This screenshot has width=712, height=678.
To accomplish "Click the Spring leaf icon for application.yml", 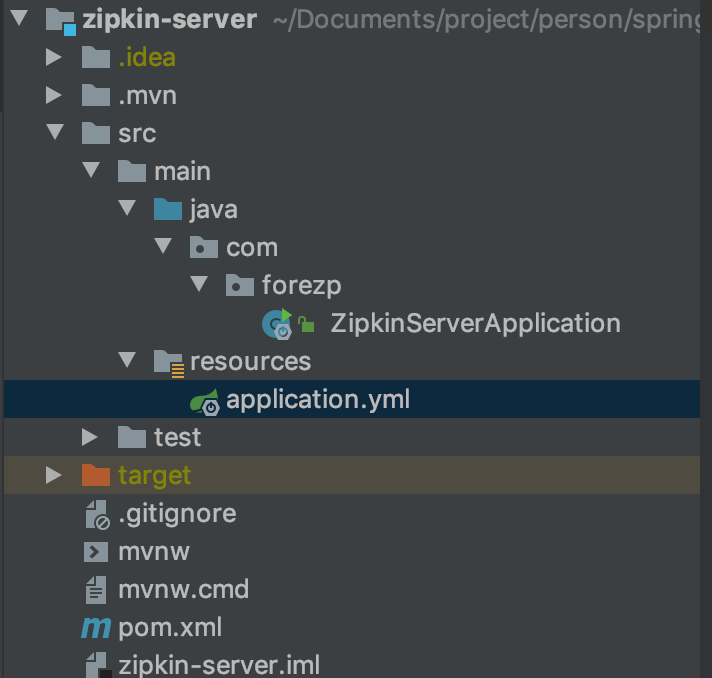I will click(x=204, y=401).
